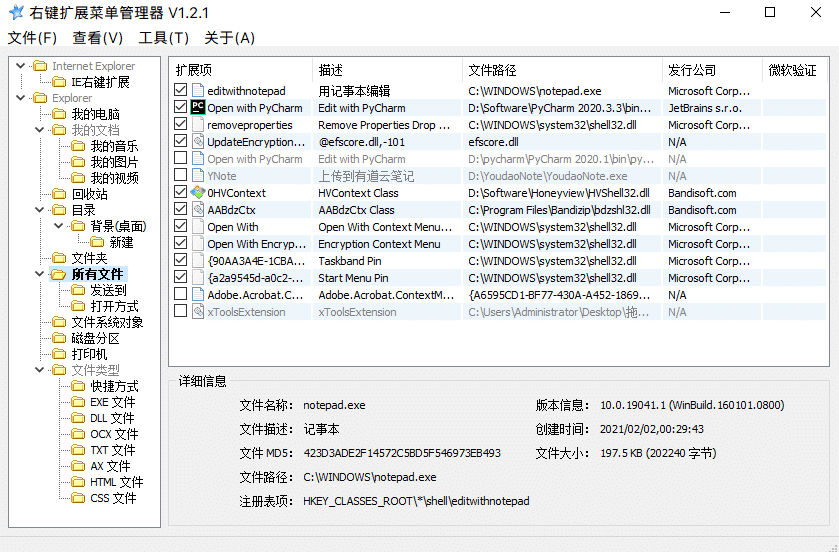
Task: Collapse the Explorer tree node
Action: pos(20,98)
